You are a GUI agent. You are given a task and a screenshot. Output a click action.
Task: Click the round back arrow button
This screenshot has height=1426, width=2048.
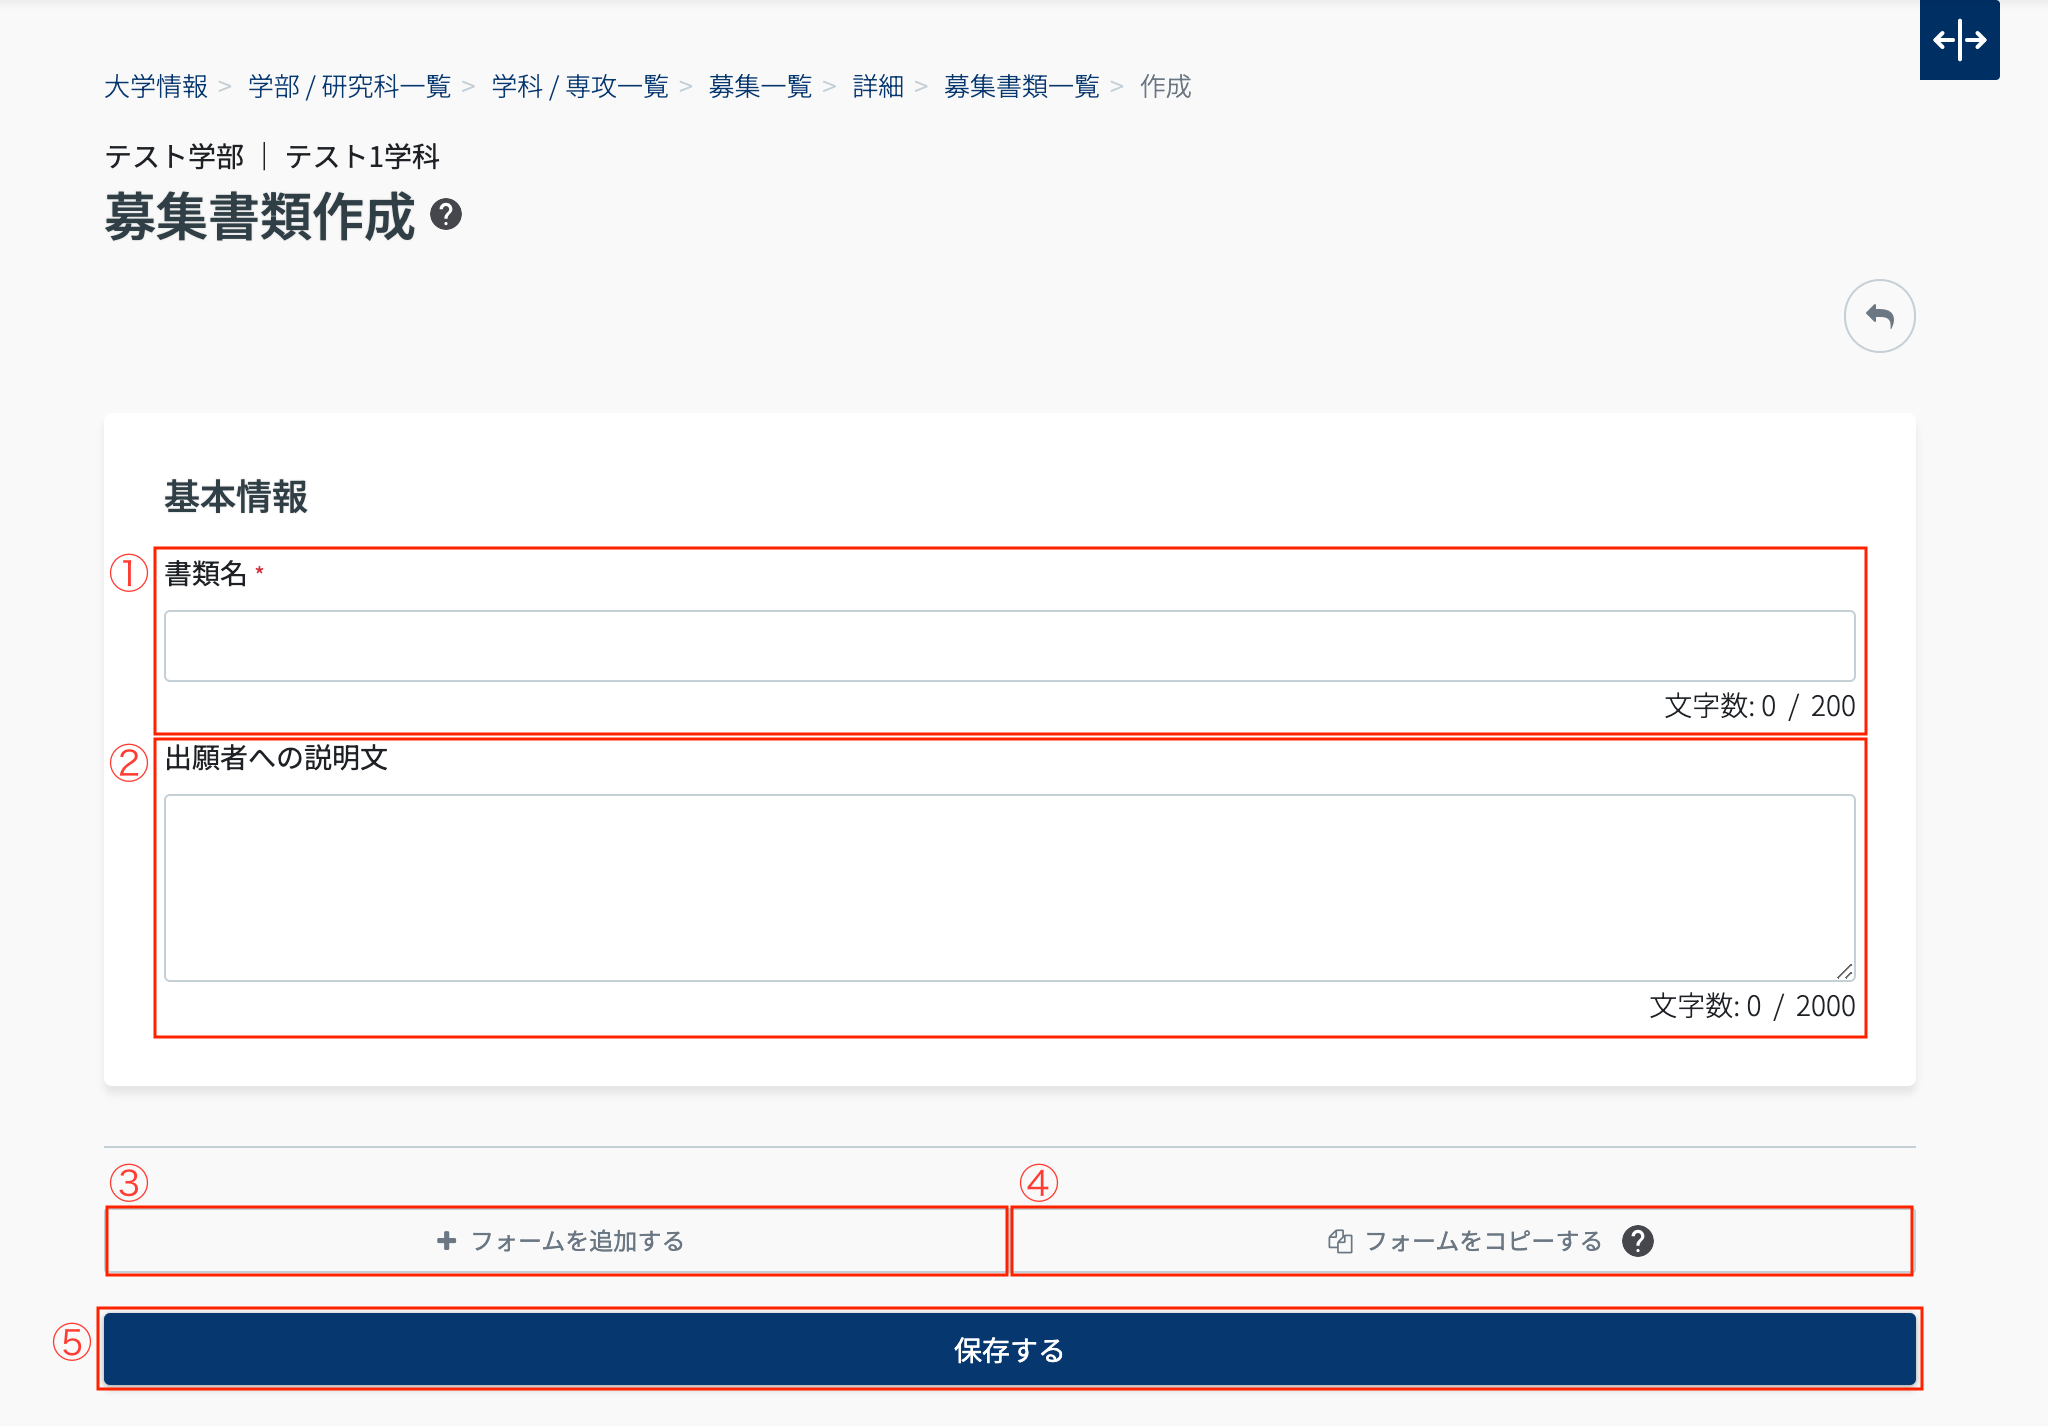pos(1879,316)
